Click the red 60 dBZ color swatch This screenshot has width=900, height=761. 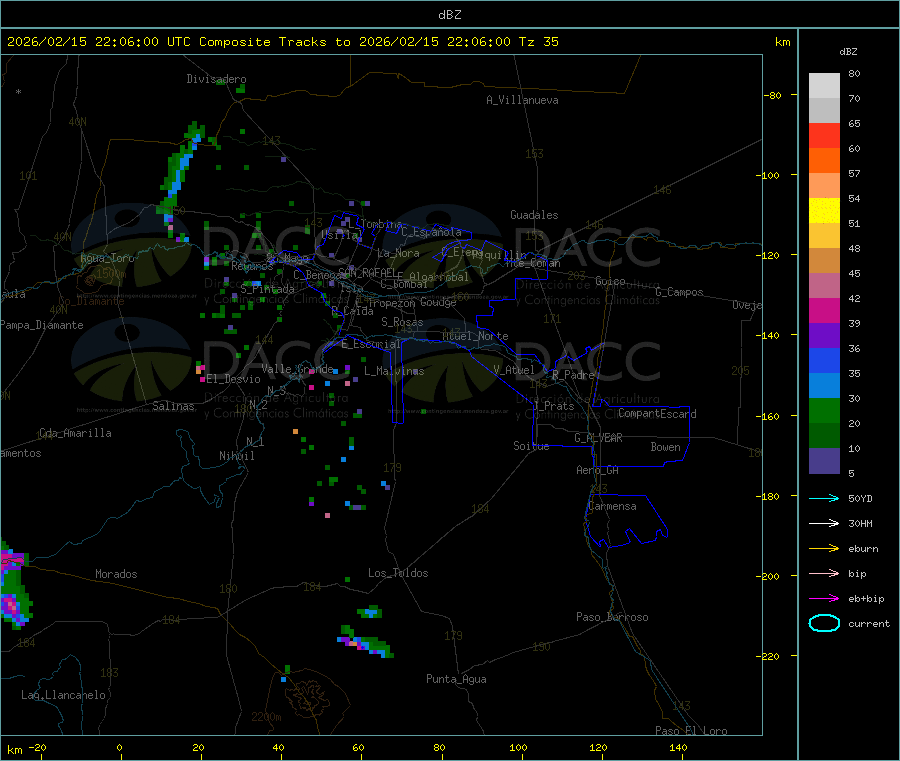point(824,135)
